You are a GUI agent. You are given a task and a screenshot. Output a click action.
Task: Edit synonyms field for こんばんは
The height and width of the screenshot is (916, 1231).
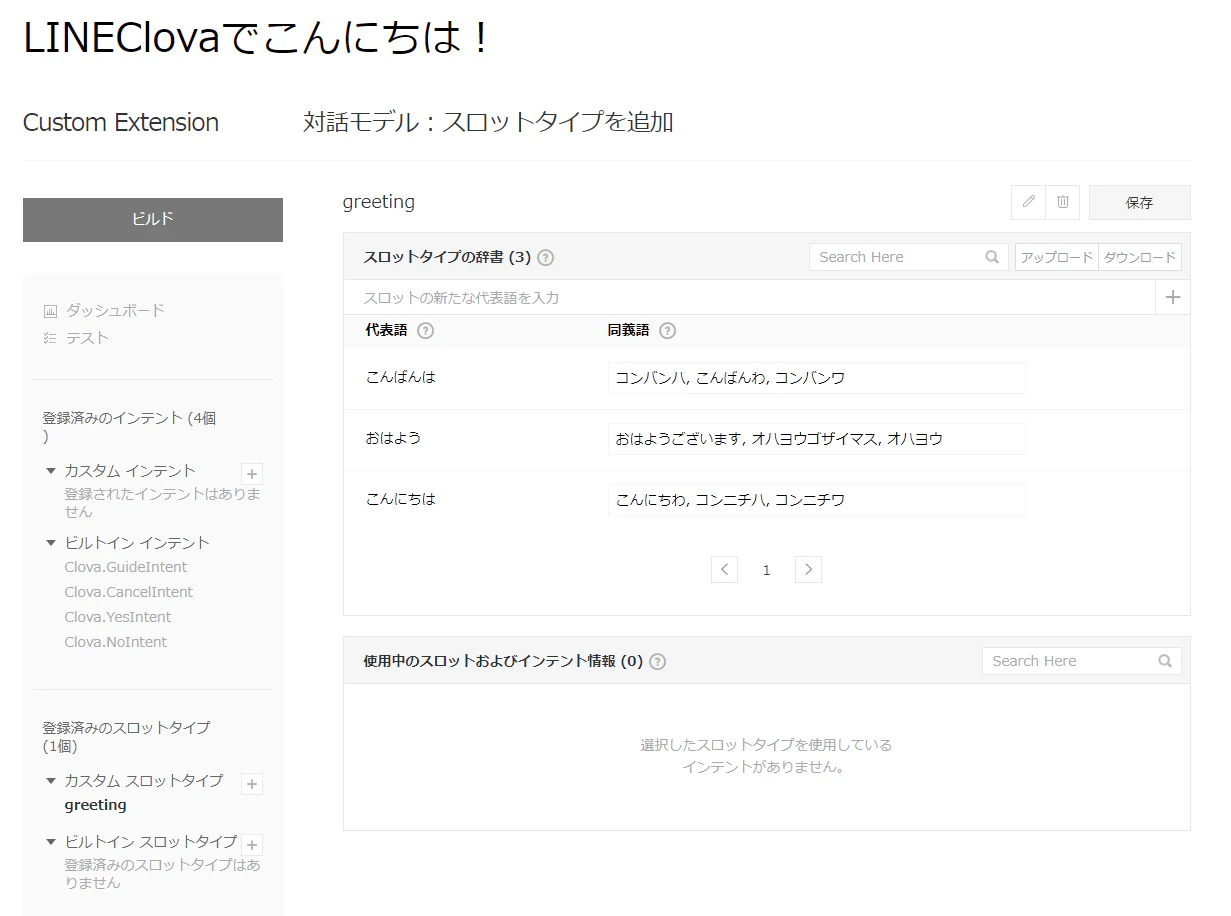coord(817,378)
